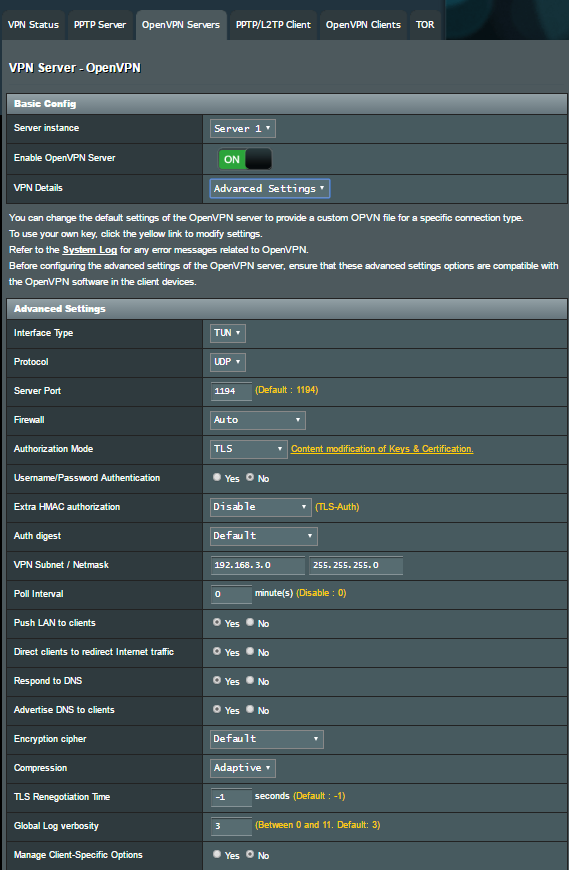Select No for Respond to DNS
The height and width of the screenshot is (870, 569).
click(250, 680)
